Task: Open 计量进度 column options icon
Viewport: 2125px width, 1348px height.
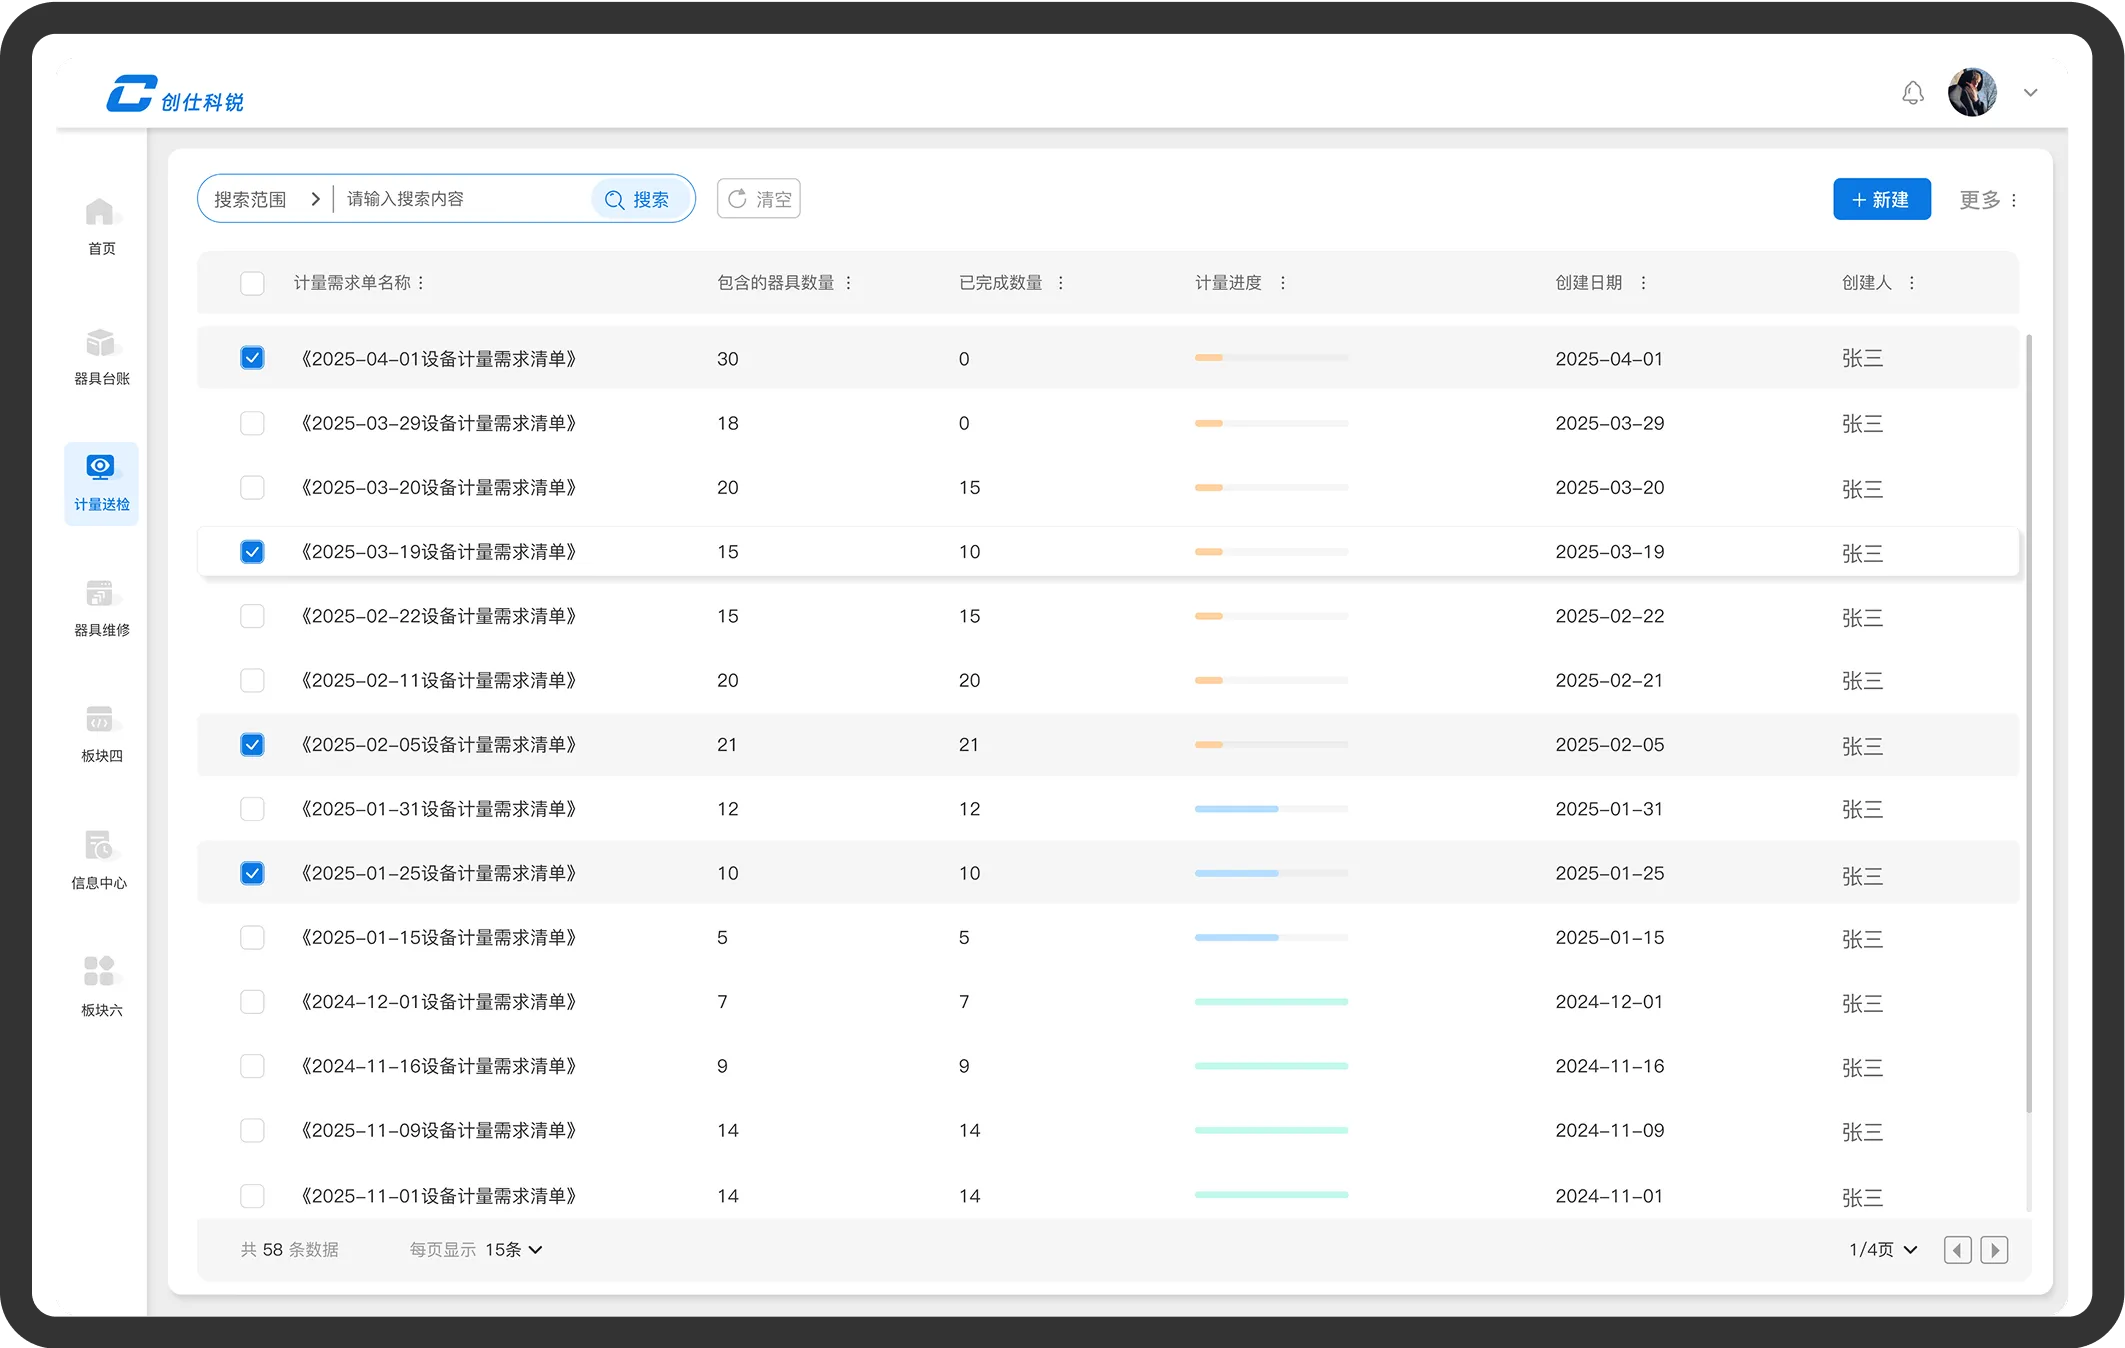Action: tap(1283, 283)
